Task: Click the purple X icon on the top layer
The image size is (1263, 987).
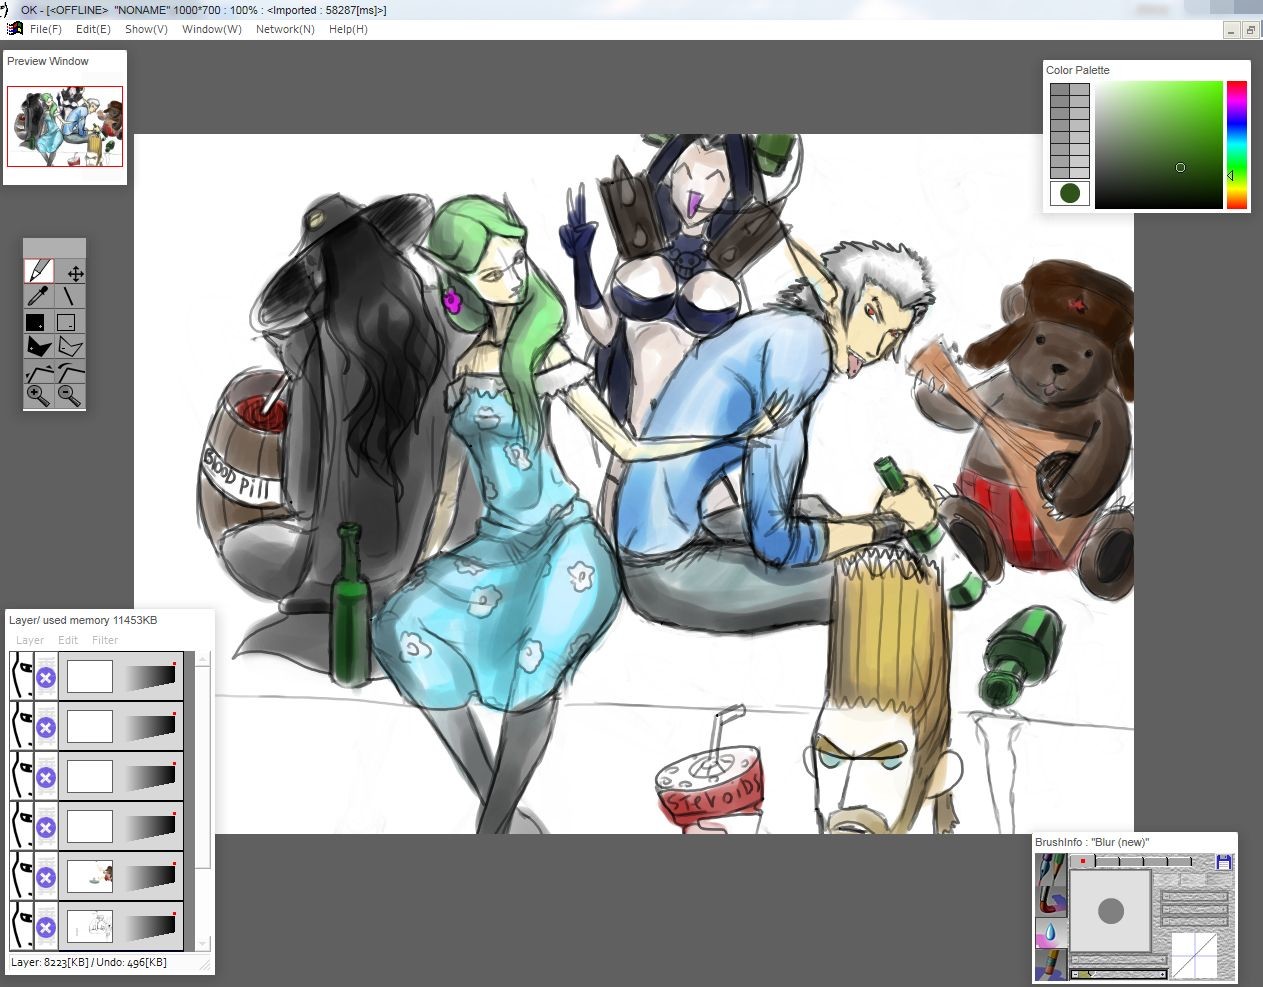Action: click(x=45, y=678)
